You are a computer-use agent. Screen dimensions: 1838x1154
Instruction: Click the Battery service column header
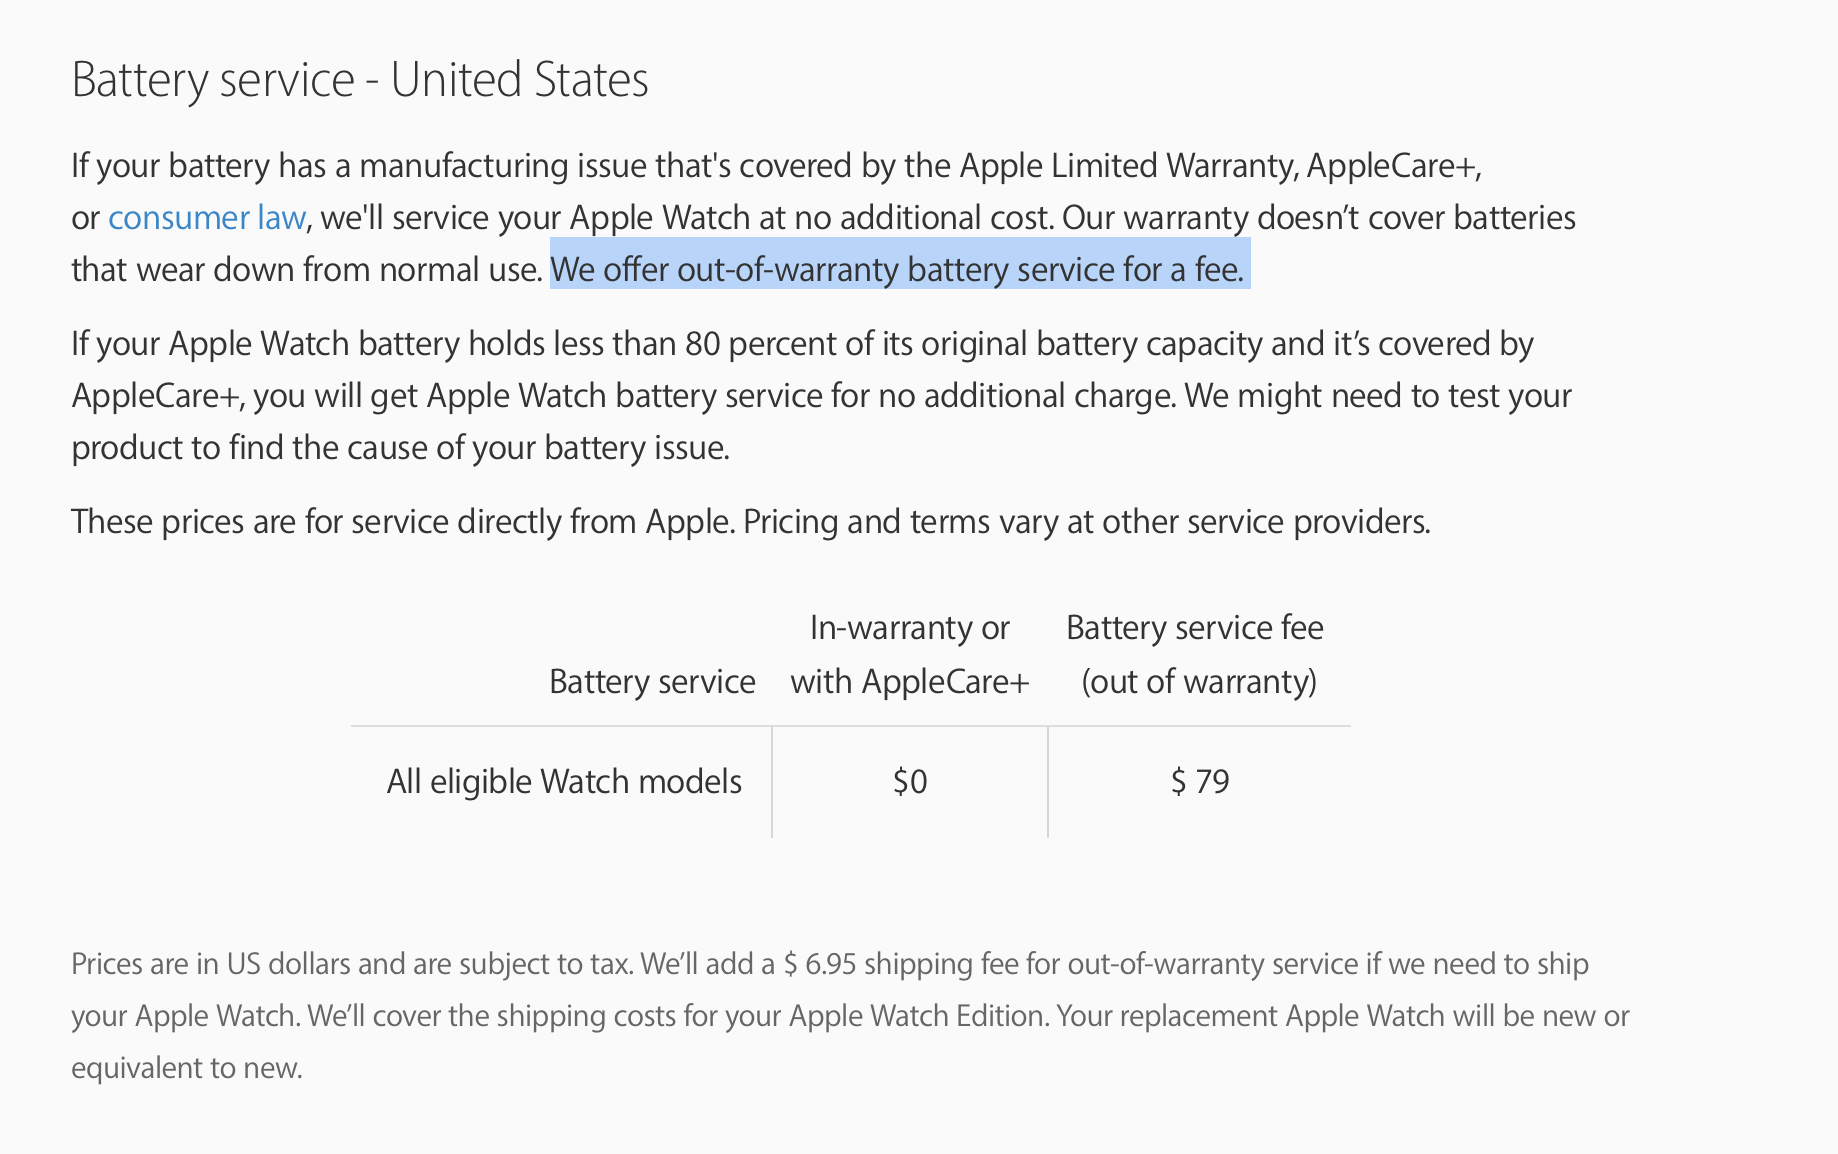(x=652, y=681)
